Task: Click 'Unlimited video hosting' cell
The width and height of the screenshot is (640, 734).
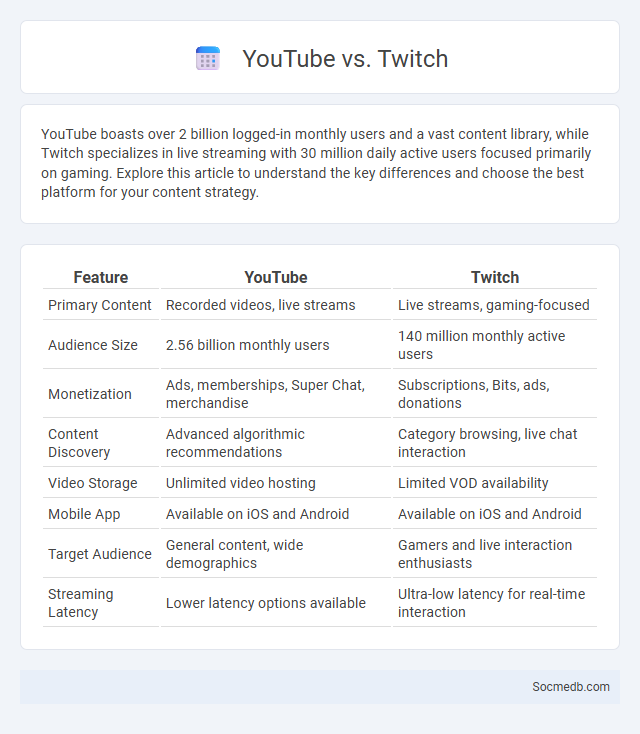Action: click(241, 483)
